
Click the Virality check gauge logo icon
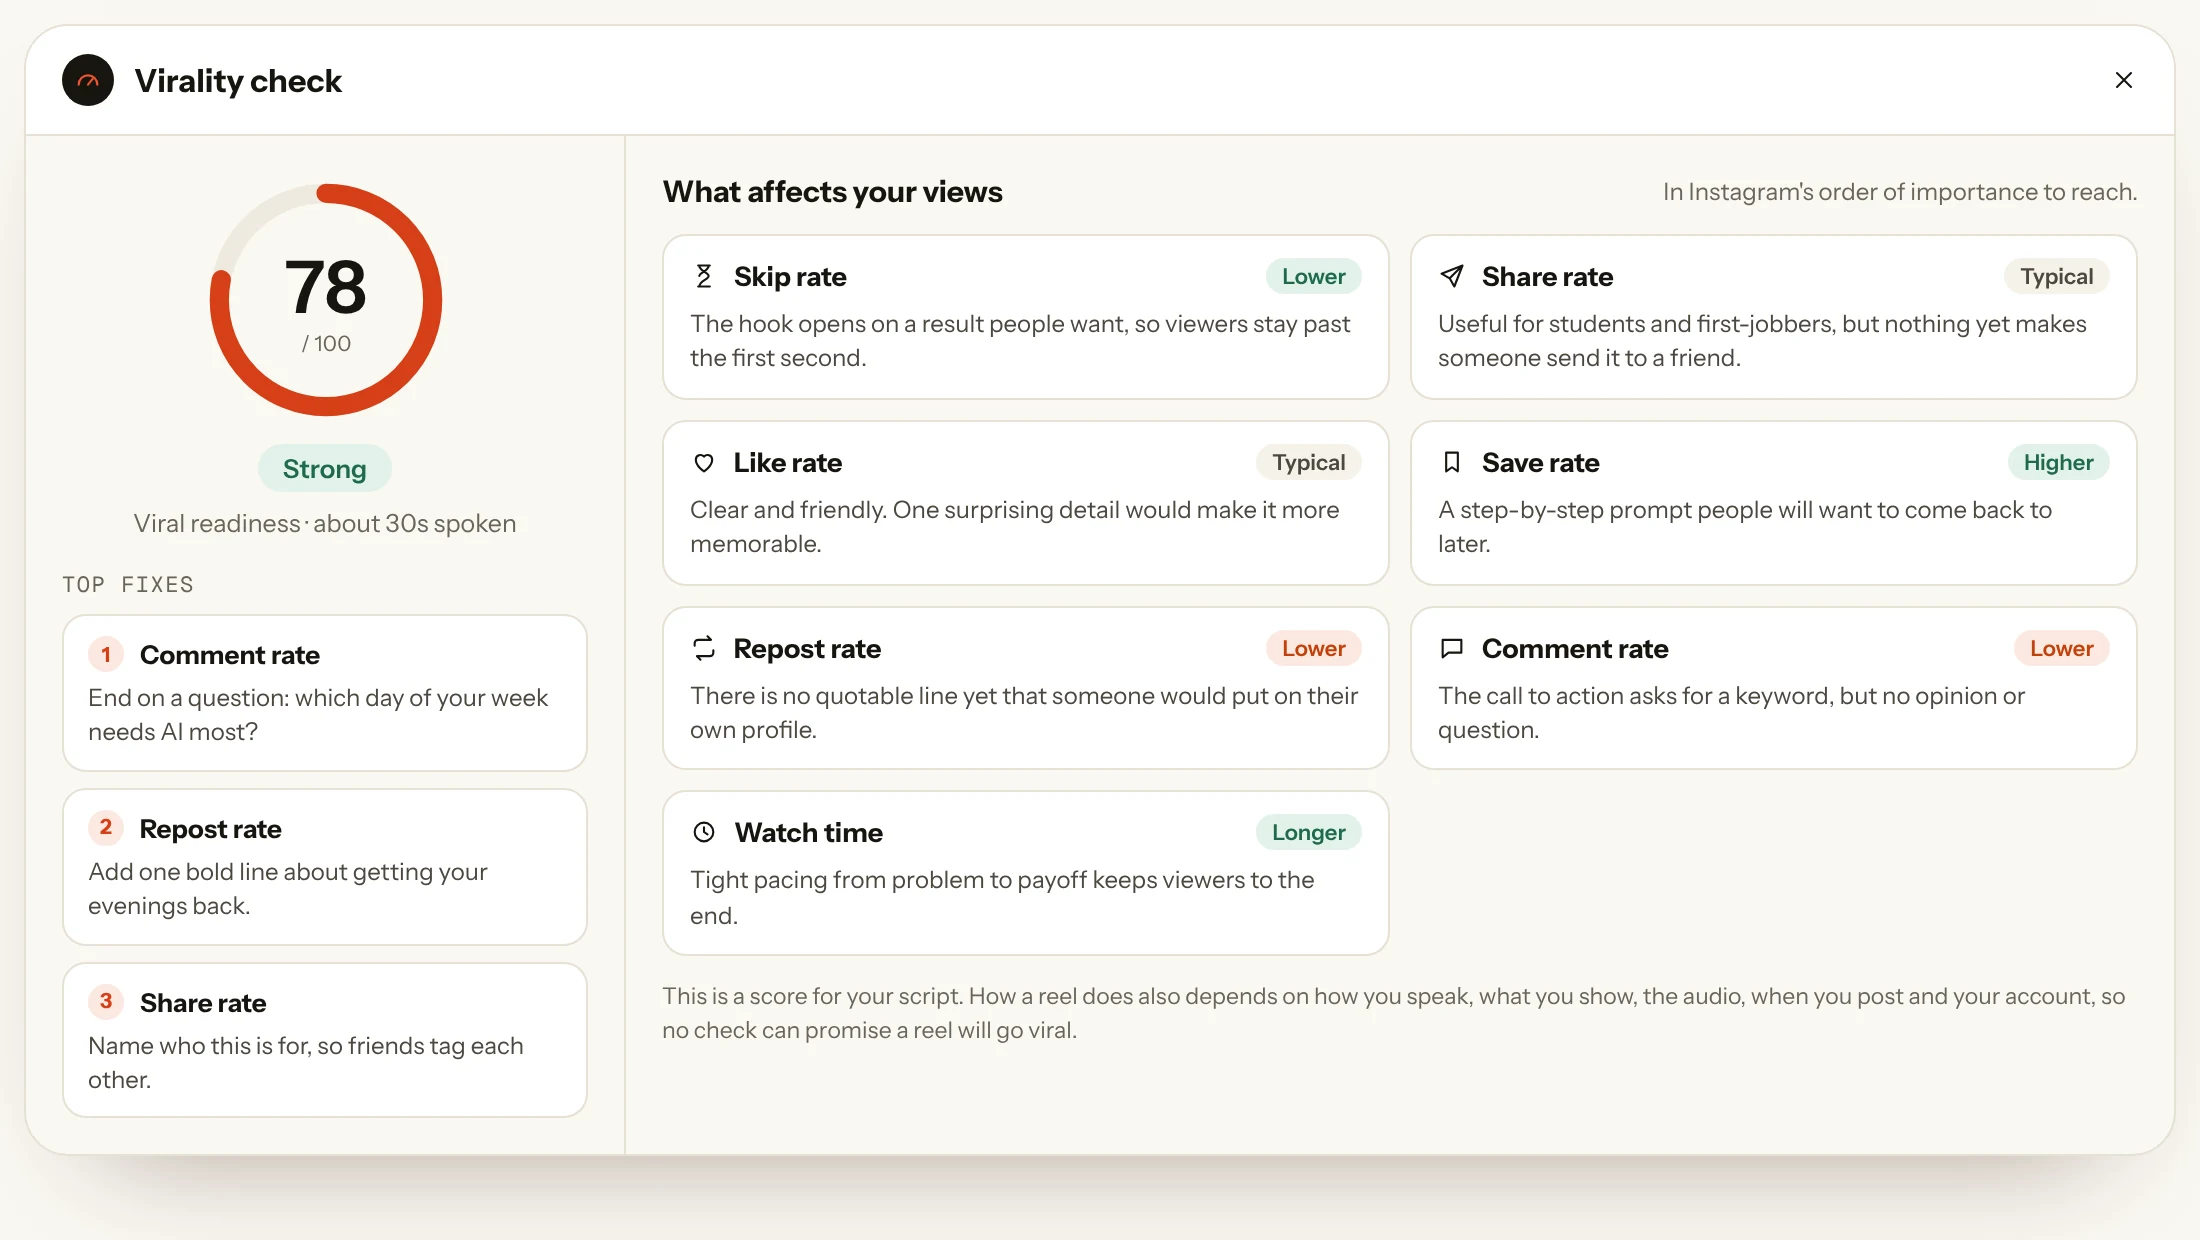pyautogui.click(x=88, y=80)
